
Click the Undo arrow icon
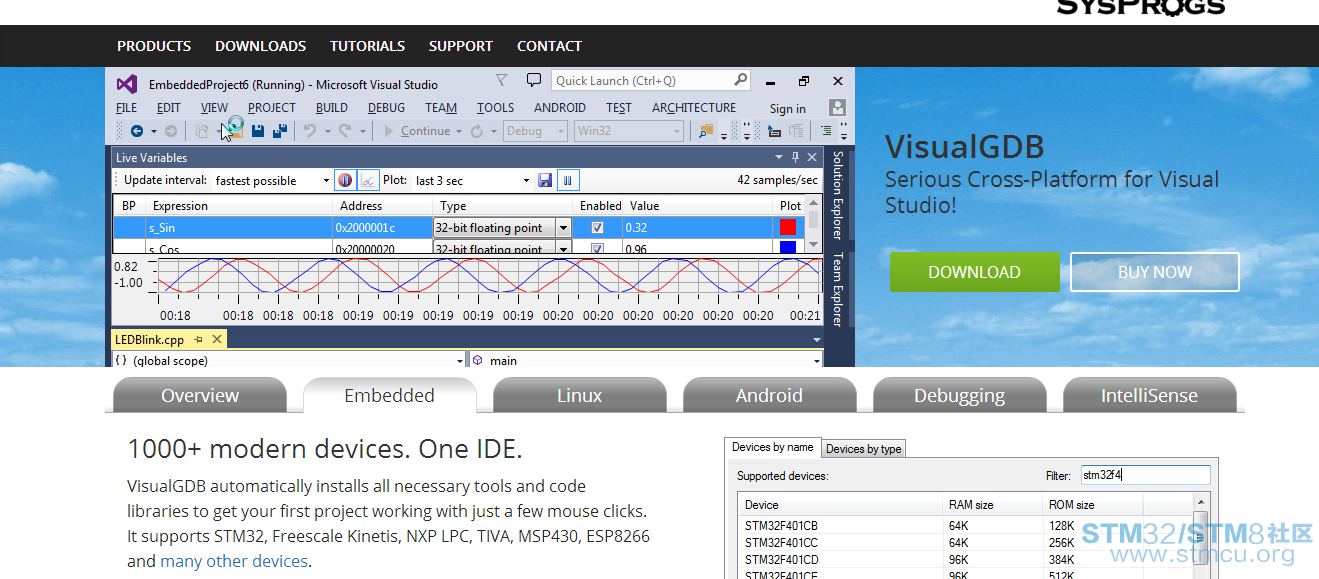310,131
